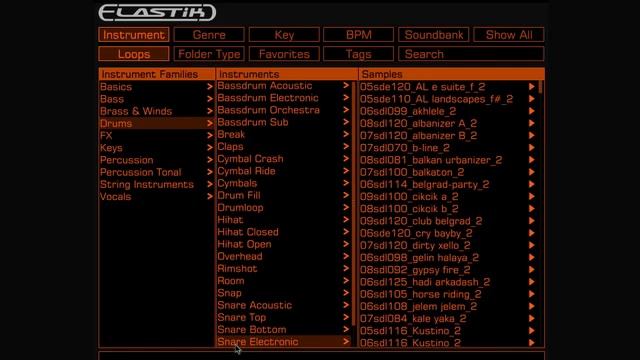Play sample 09sdl120_club belgrad_2

coord(531,221)
